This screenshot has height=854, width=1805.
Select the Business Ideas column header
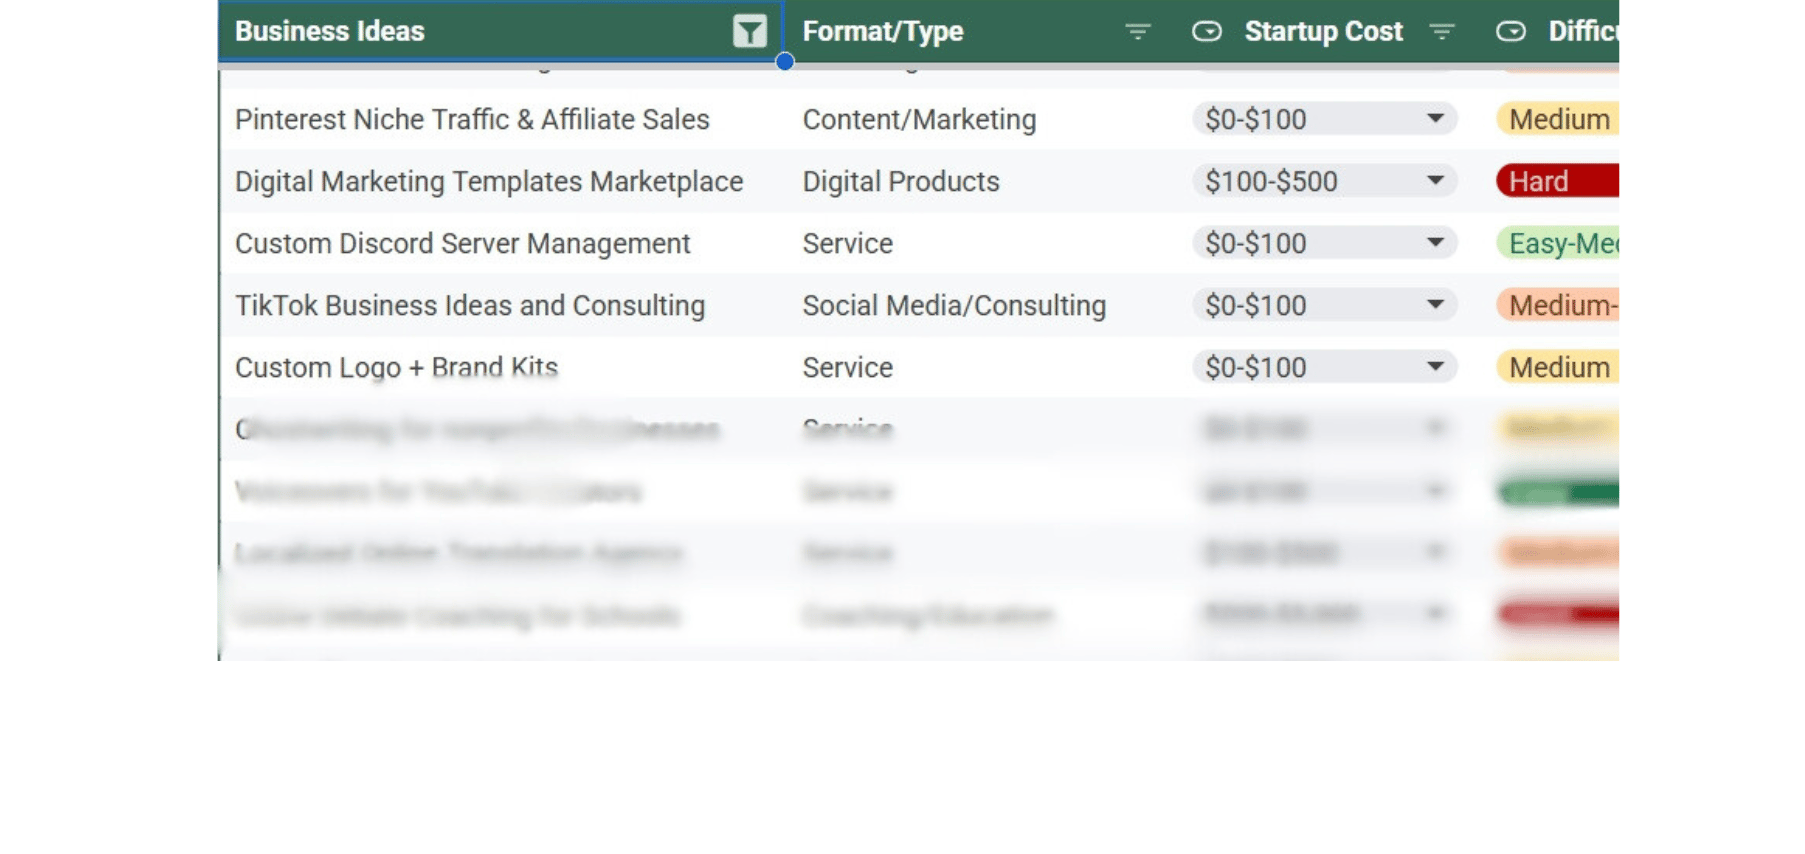[x=330, y=32]
